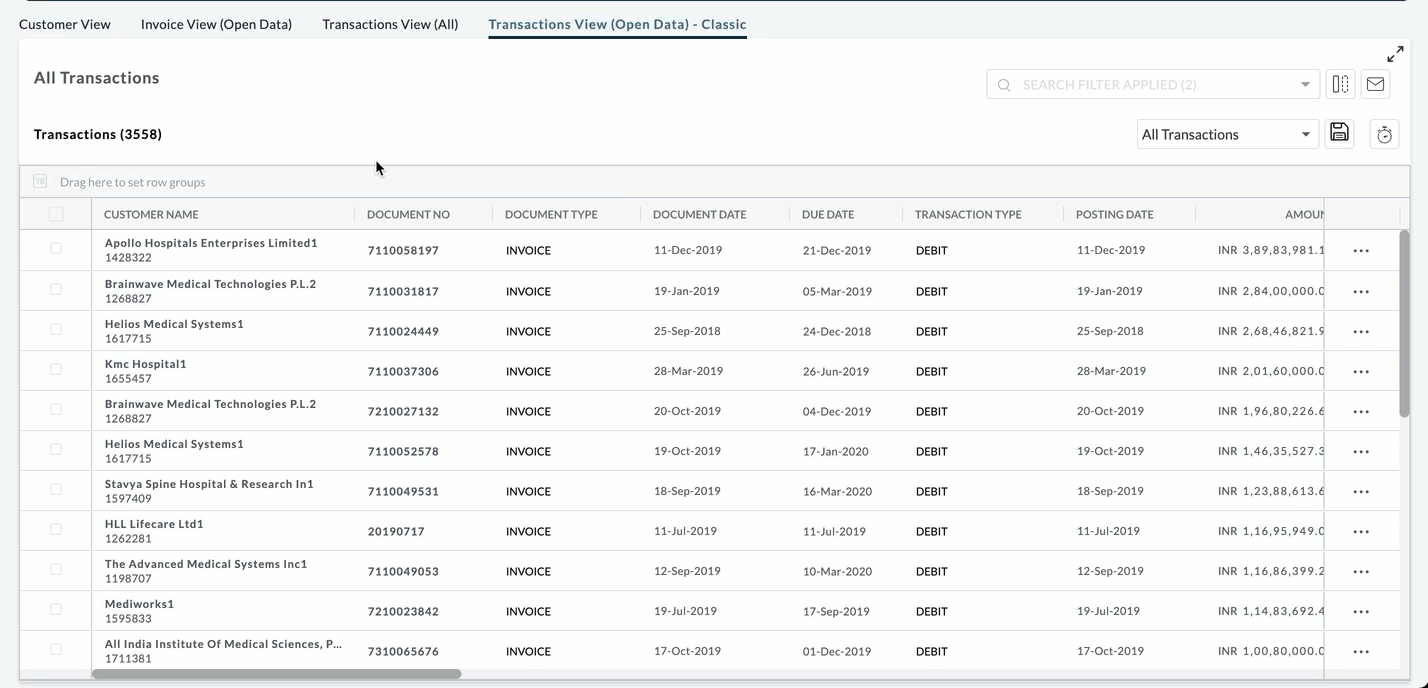This screenshot has width=1428, height=688.
Task: Click due date 17-Jan-2020
Action: point(836,451)
